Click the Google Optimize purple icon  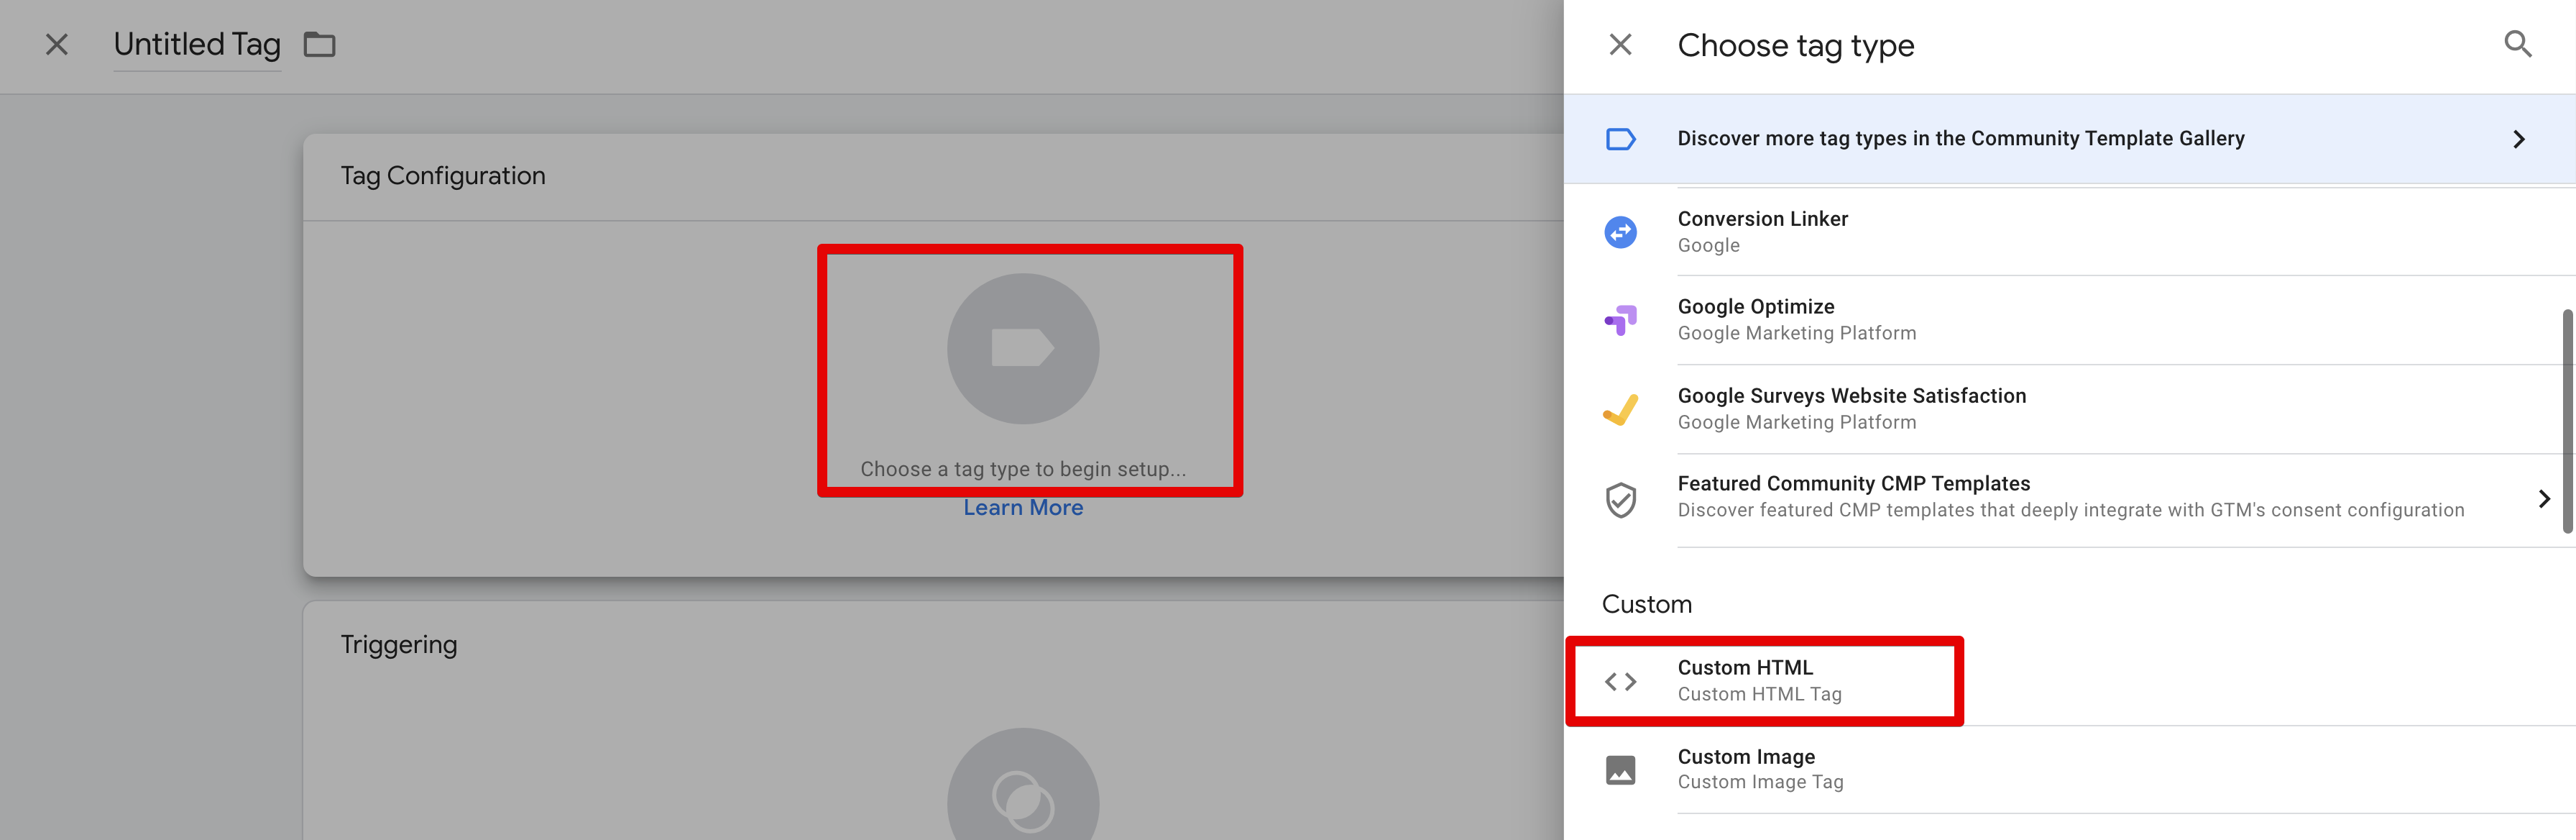pyautogui.click(x=1620, y=320)
